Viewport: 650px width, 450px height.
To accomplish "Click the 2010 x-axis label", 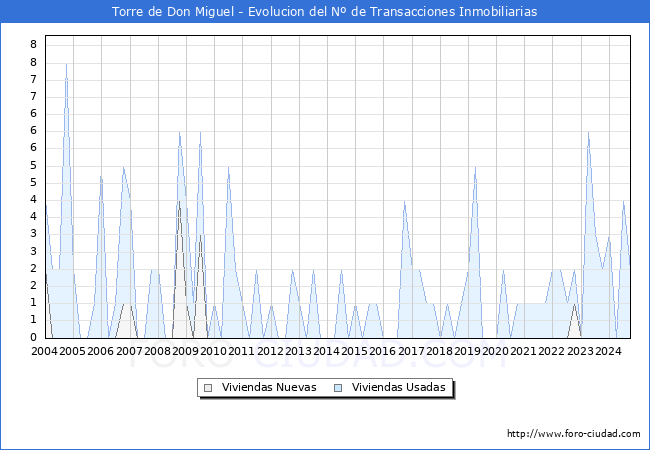I will tap(213, 351).
